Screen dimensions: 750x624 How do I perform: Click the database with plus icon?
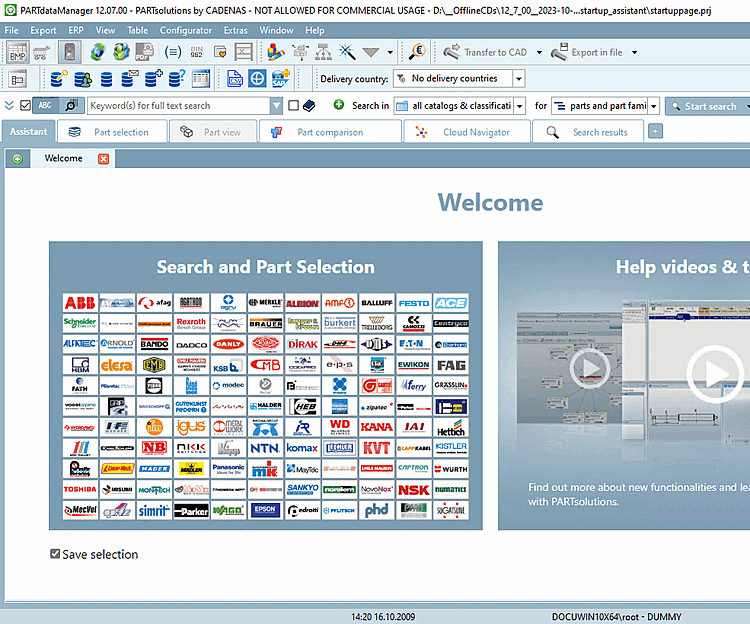(154, 79)
